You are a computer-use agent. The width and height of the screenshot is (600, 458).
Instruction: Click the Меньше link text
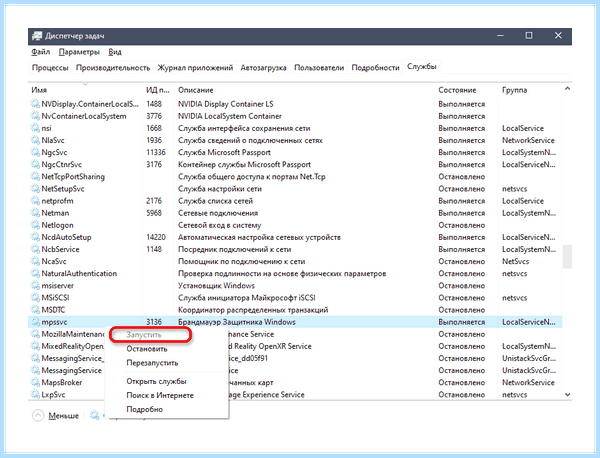pos(64,416)
